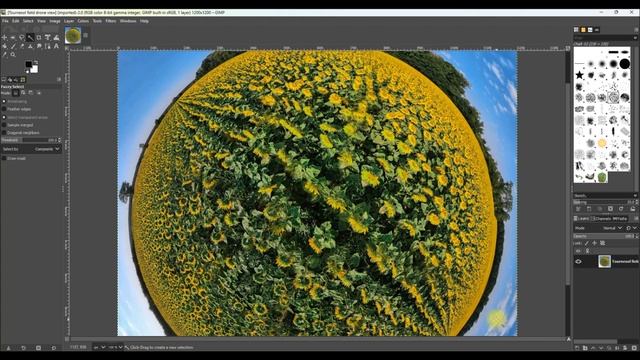Adjust Threshold value stepper arrows
Viewport: 640px width, 360px height.
point(60,140)
